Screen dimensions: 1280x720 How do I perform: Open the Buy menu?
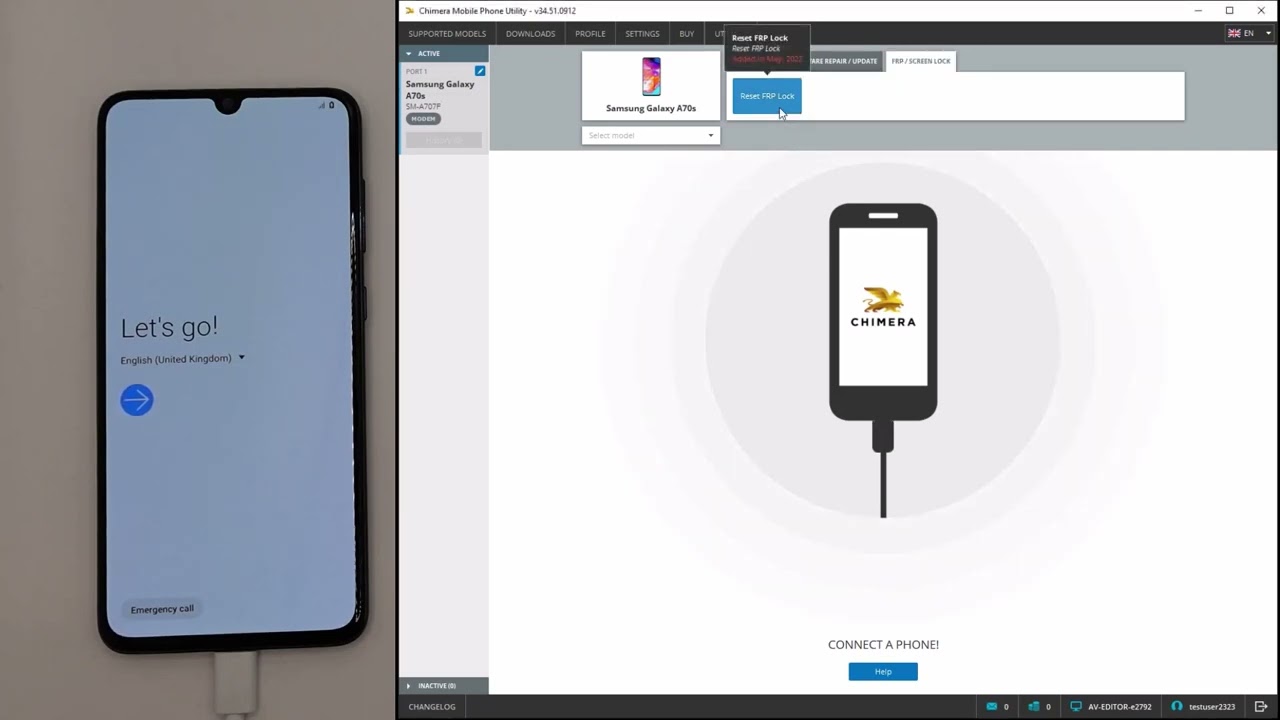[x=687, y=34]
